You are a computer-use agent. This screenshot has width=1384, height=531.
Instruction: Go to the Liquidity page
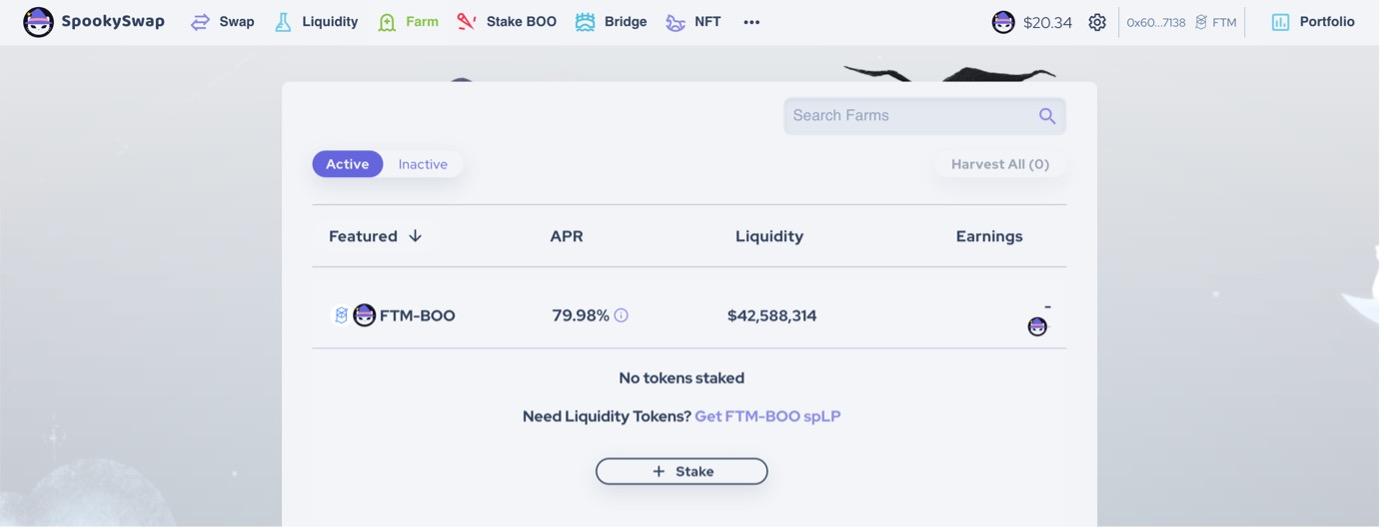[x=316, y=22]
